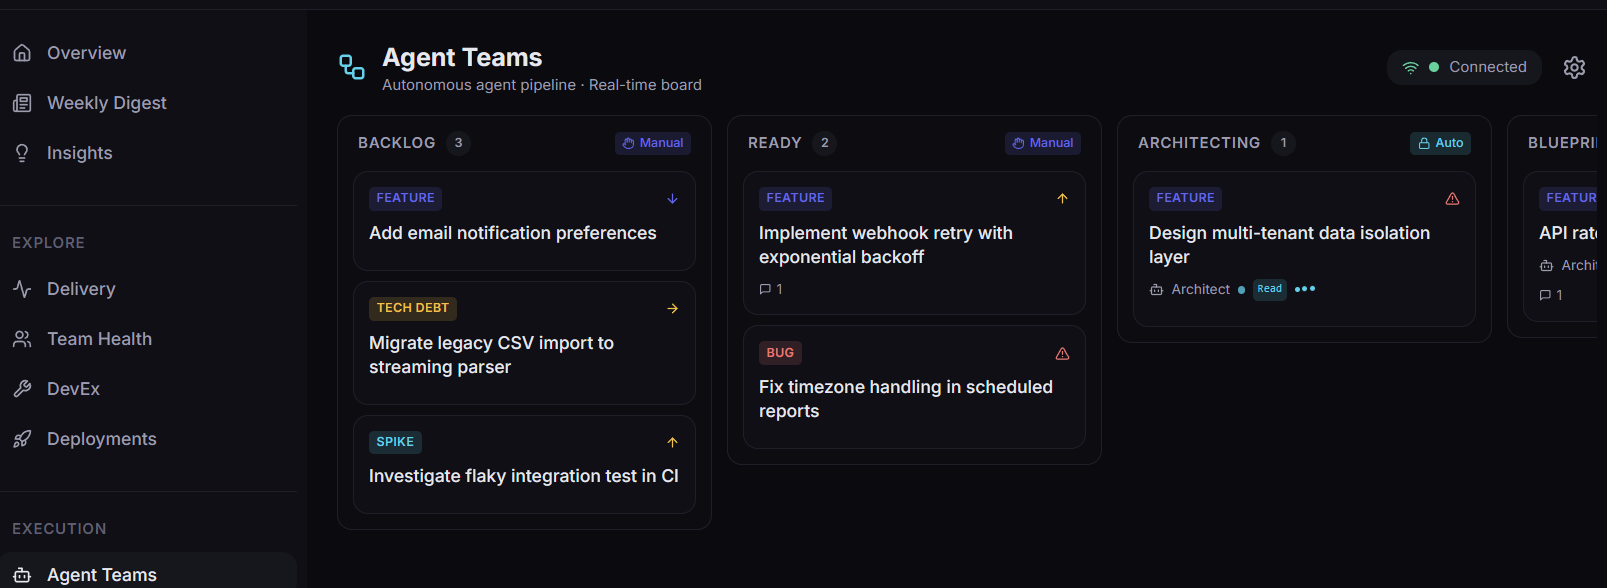Click the Read status badge
1607x588 pixels.
pyautogui.click(x=1270, y=289)
